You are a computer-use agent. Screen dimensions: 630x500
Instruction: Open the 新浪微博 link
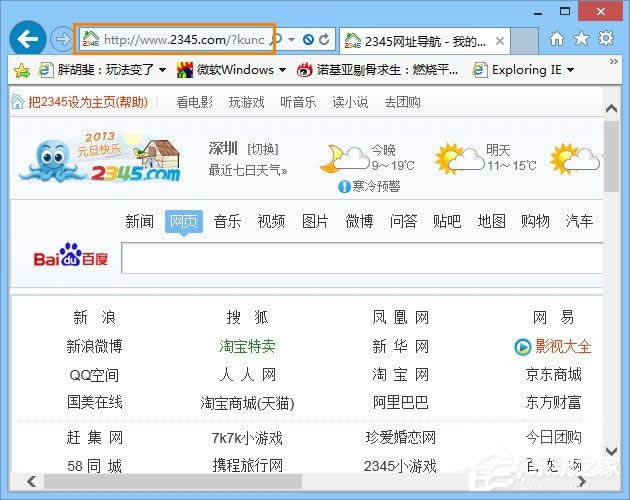94,346
